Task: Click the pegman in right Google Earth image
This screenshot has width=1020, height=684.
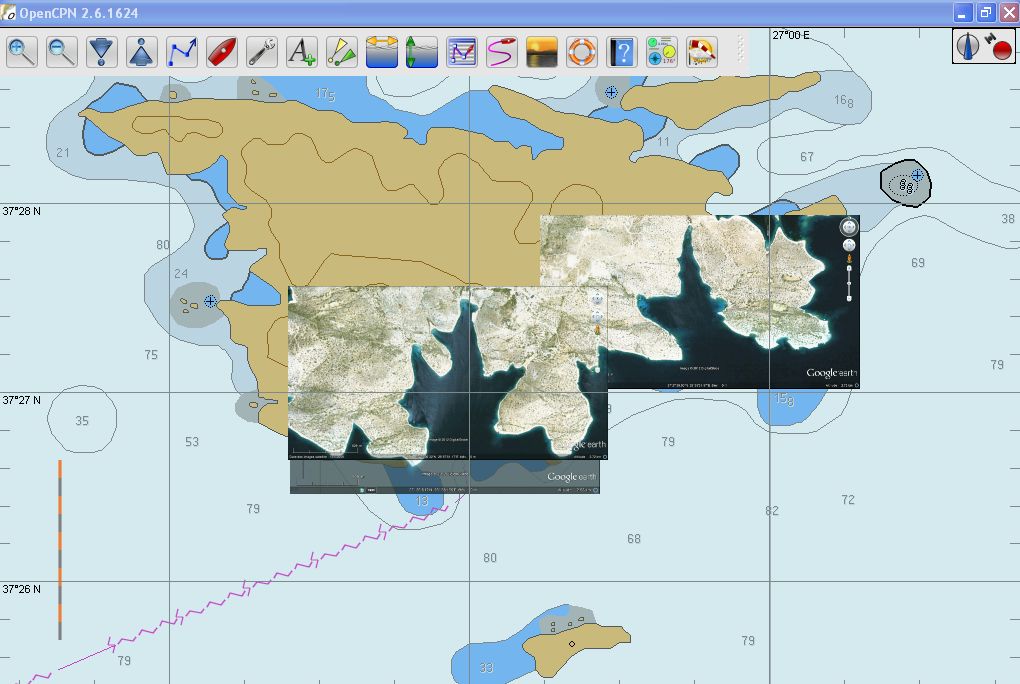Action: point(849,258)
